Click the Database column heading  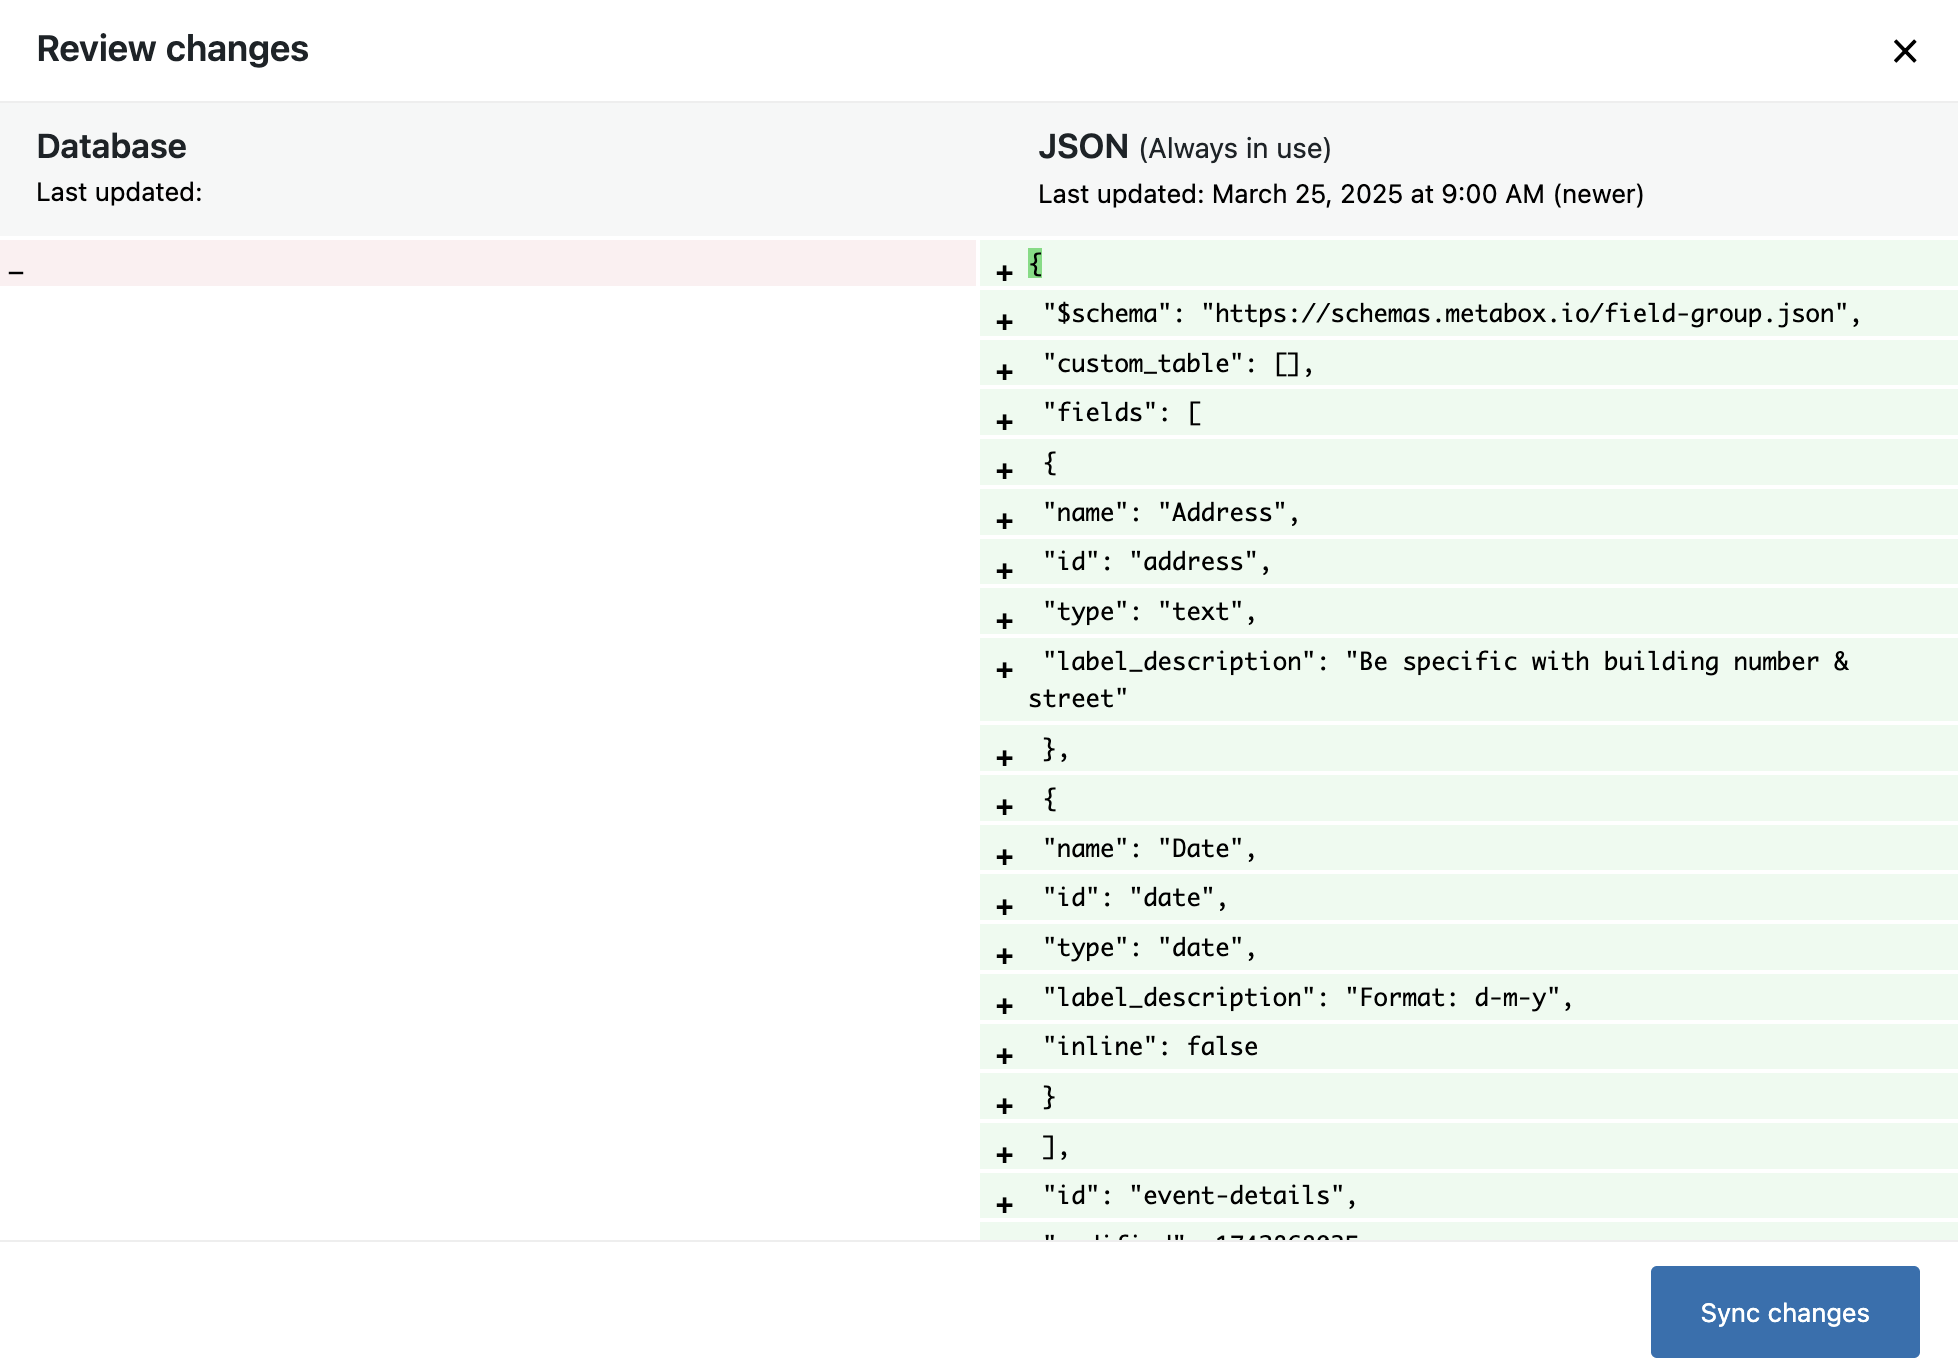point(111,147)
